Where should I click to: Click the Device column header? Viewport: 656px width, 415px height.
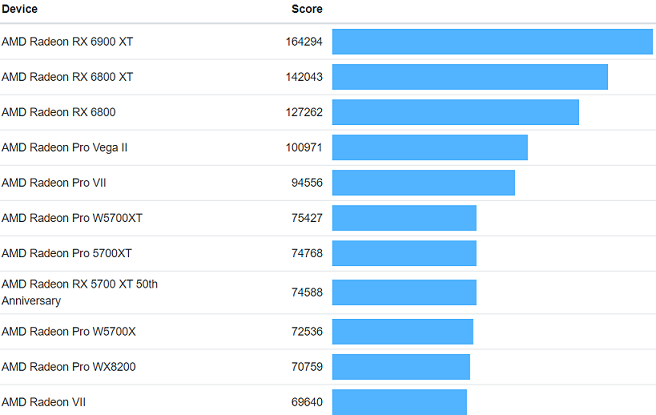point(20,10)
